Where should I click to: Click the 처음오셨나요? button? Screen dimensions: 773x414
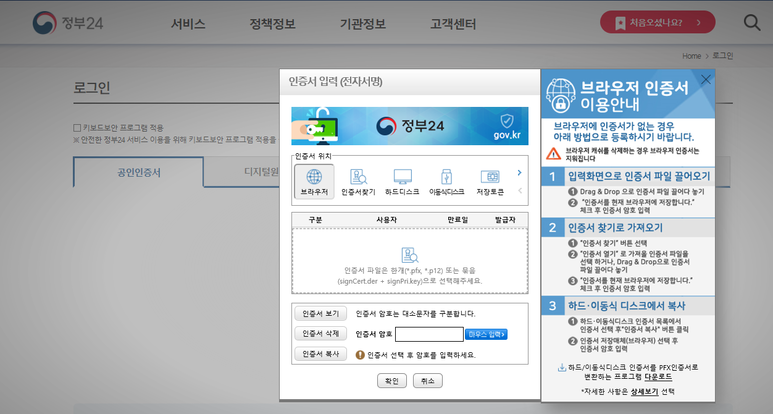[658, 22]
